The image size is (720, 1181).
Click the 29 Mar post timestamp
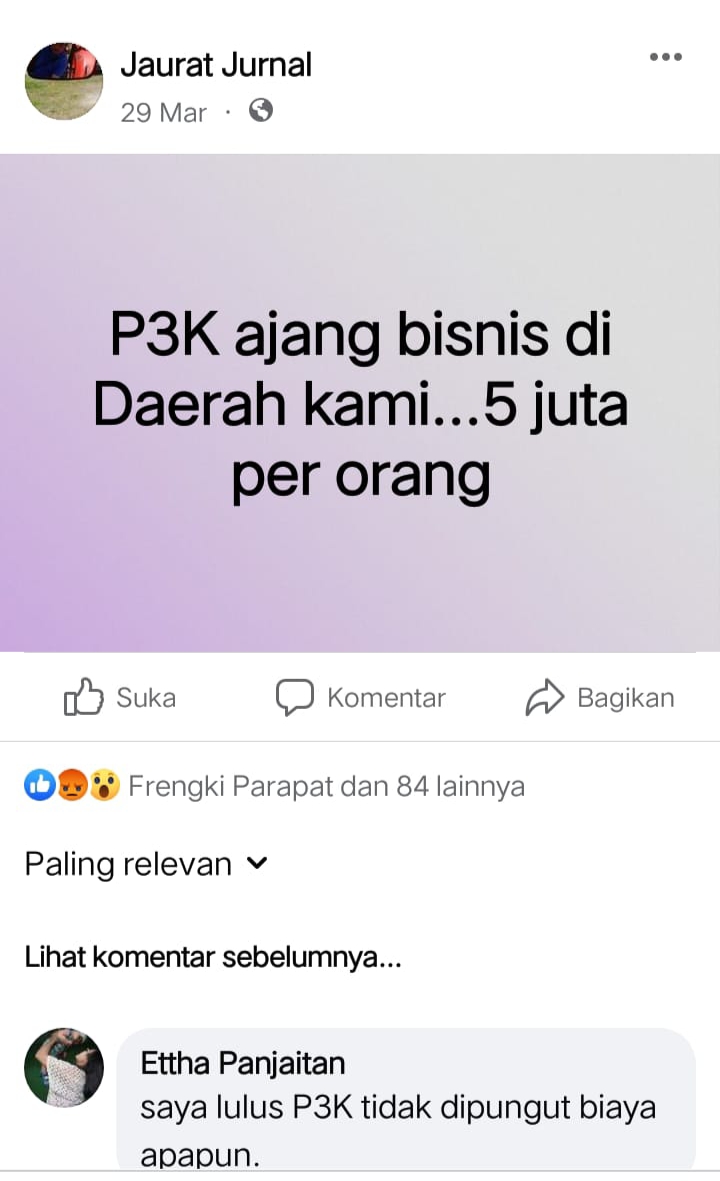coord(163,112)
